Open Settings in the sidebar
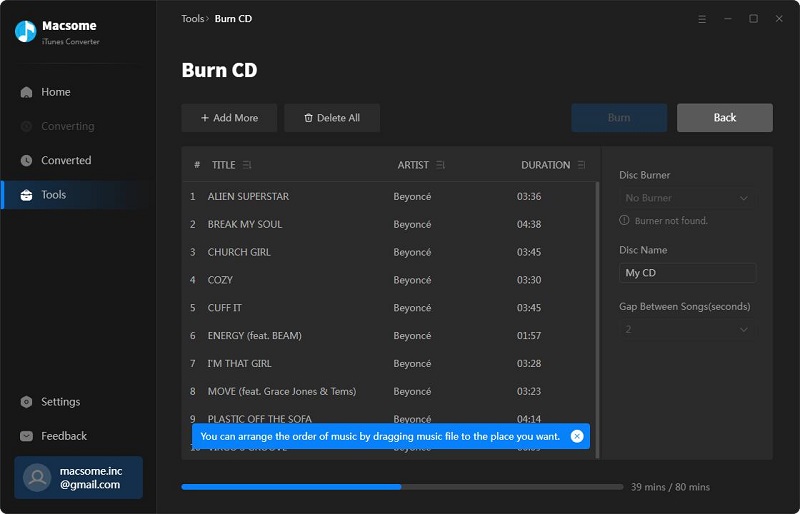Image resolution: width=800 pixels, height=514 pixels. coord(77,402)
